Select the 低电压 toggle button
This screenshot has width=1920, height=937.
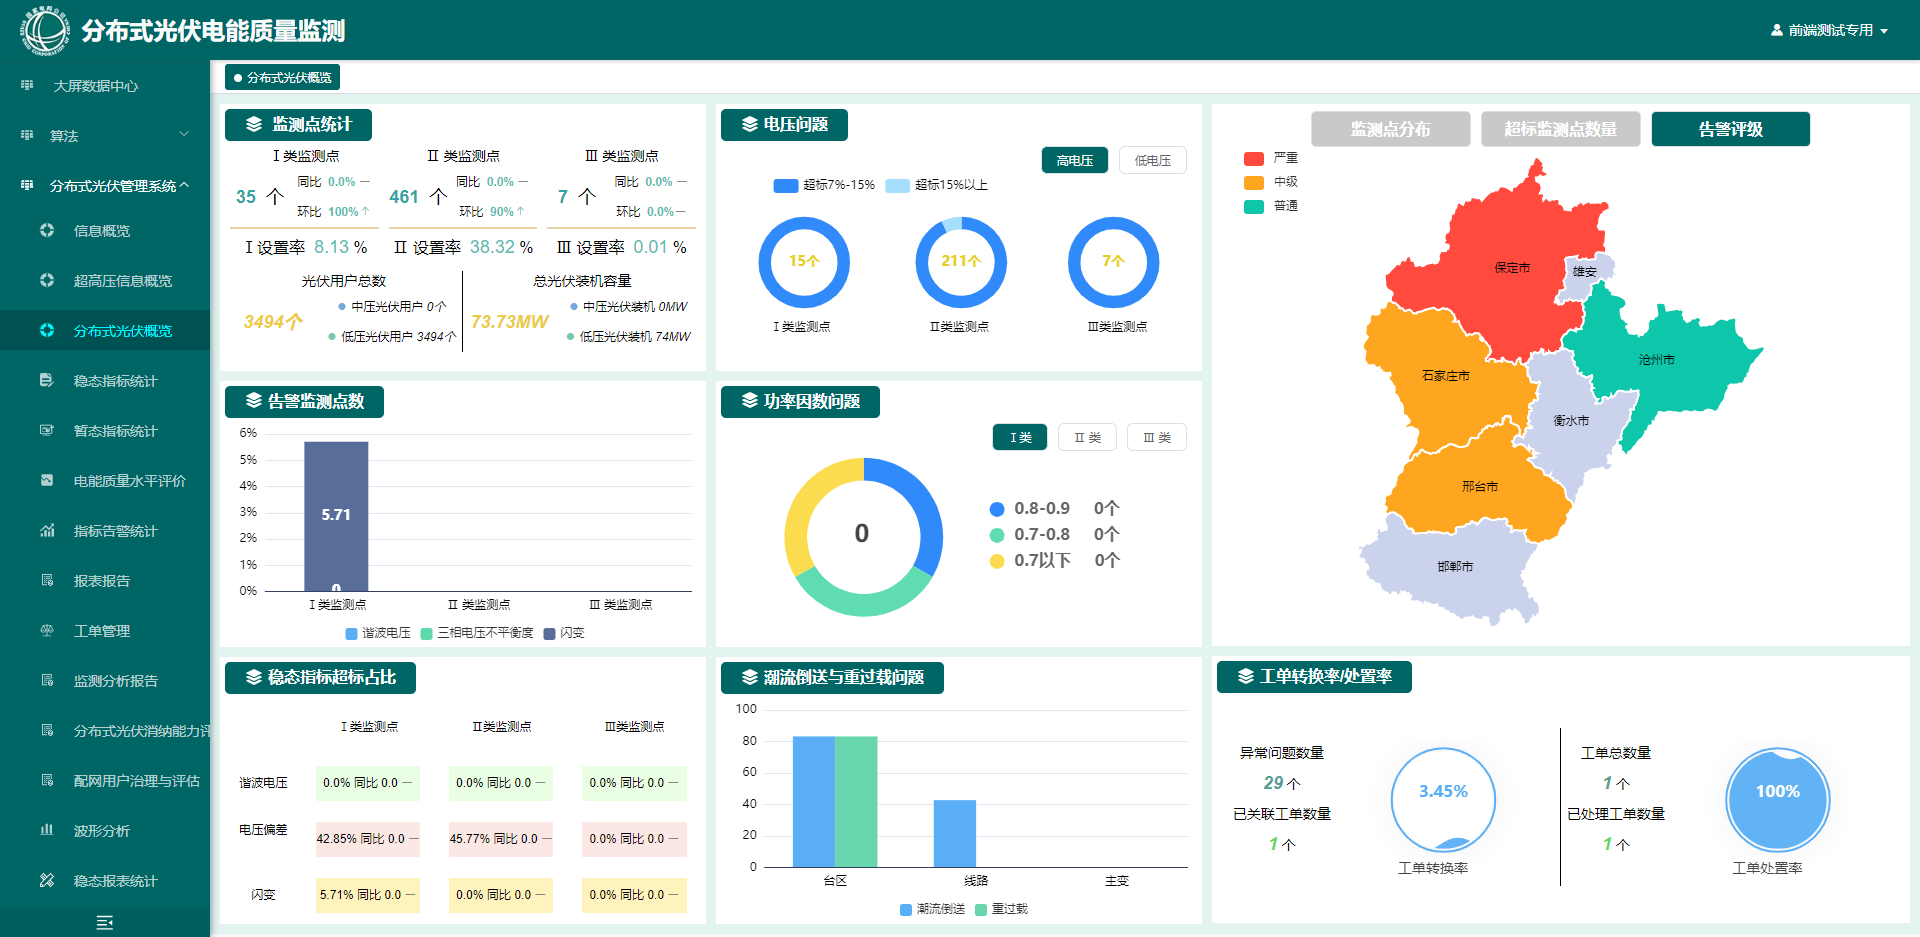click(1153, 161)
